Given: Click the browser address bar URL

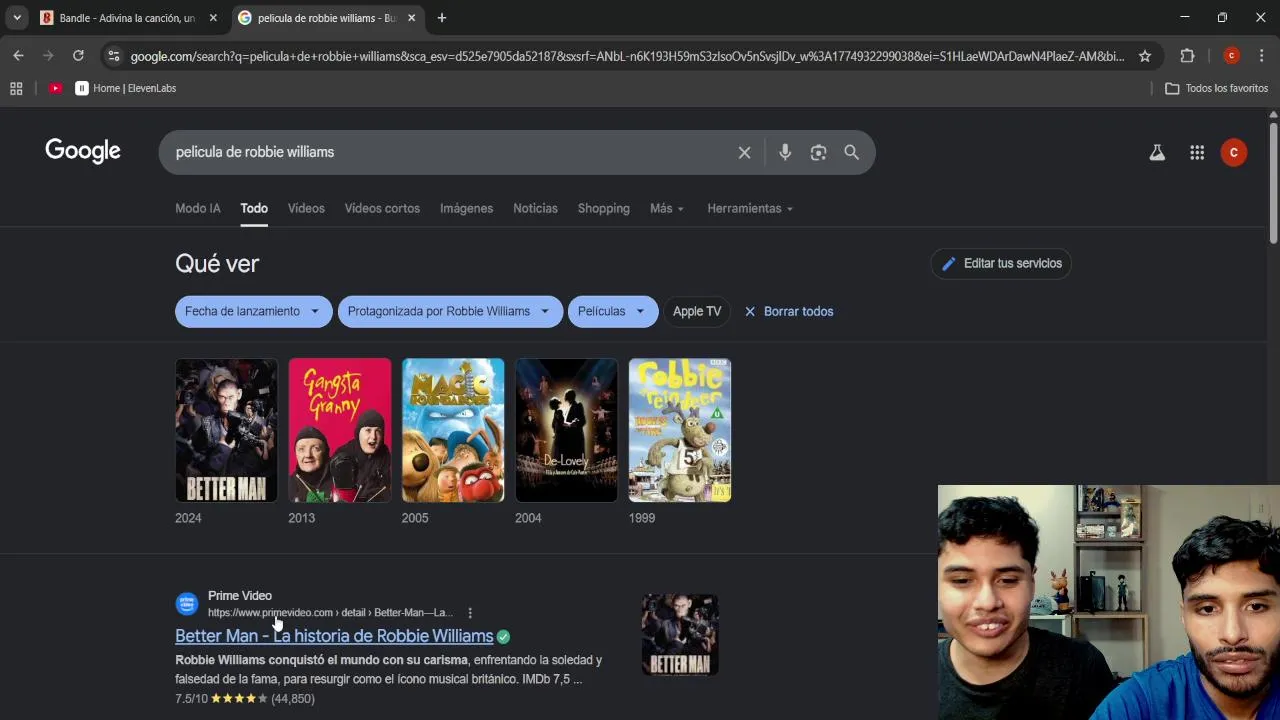Looking at the screenshot, I should click(x=628, y=56).
